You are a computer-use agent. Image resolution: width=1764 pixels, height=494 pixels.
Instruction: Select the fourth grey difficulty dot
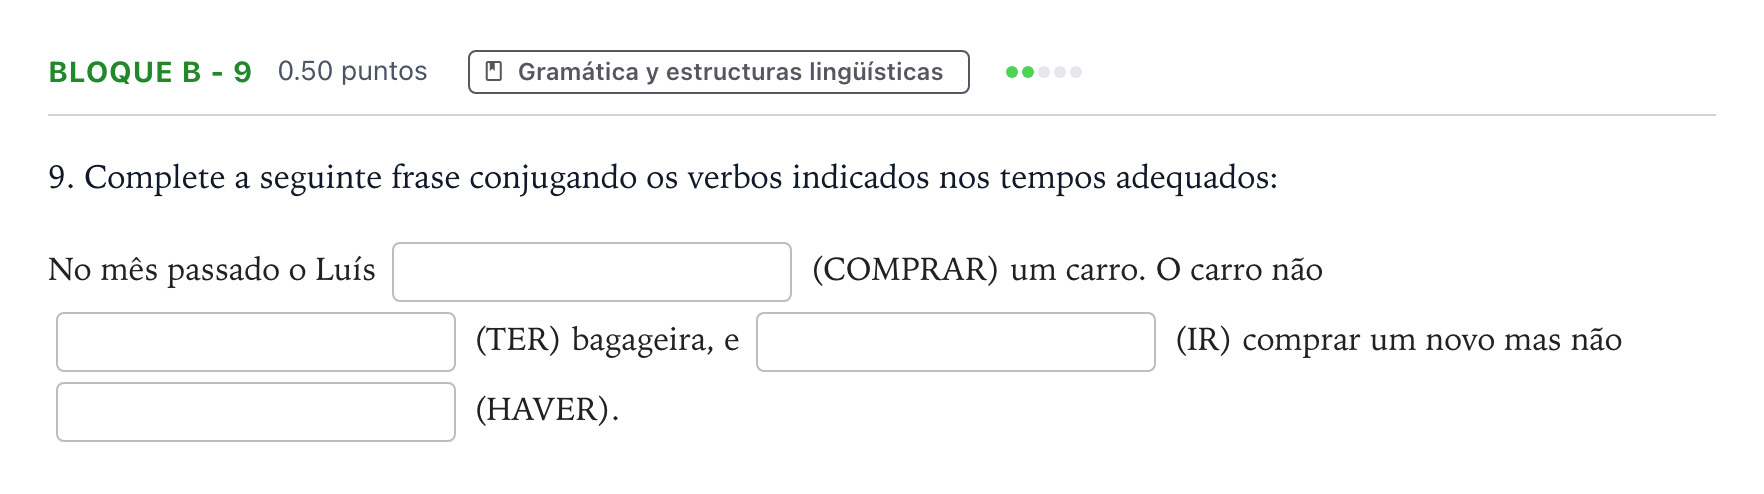(x=1060, y=72)
